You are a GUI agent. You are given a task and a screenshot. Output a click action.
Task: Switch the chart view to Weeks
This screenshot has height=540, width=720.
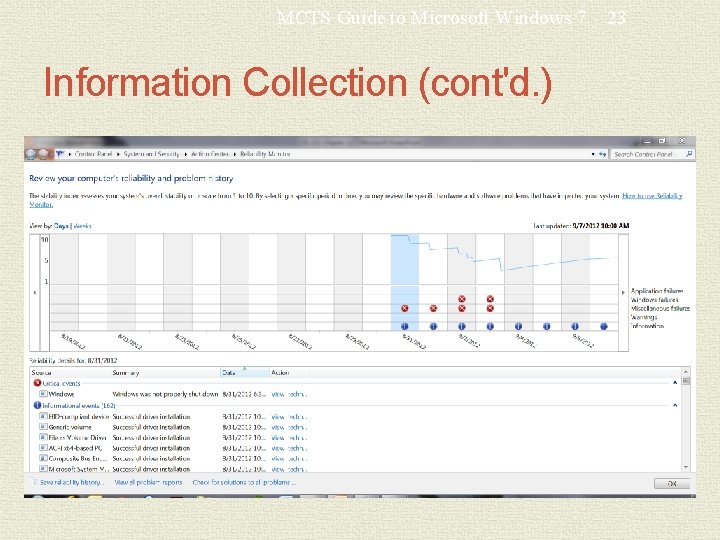coord(83,226)
